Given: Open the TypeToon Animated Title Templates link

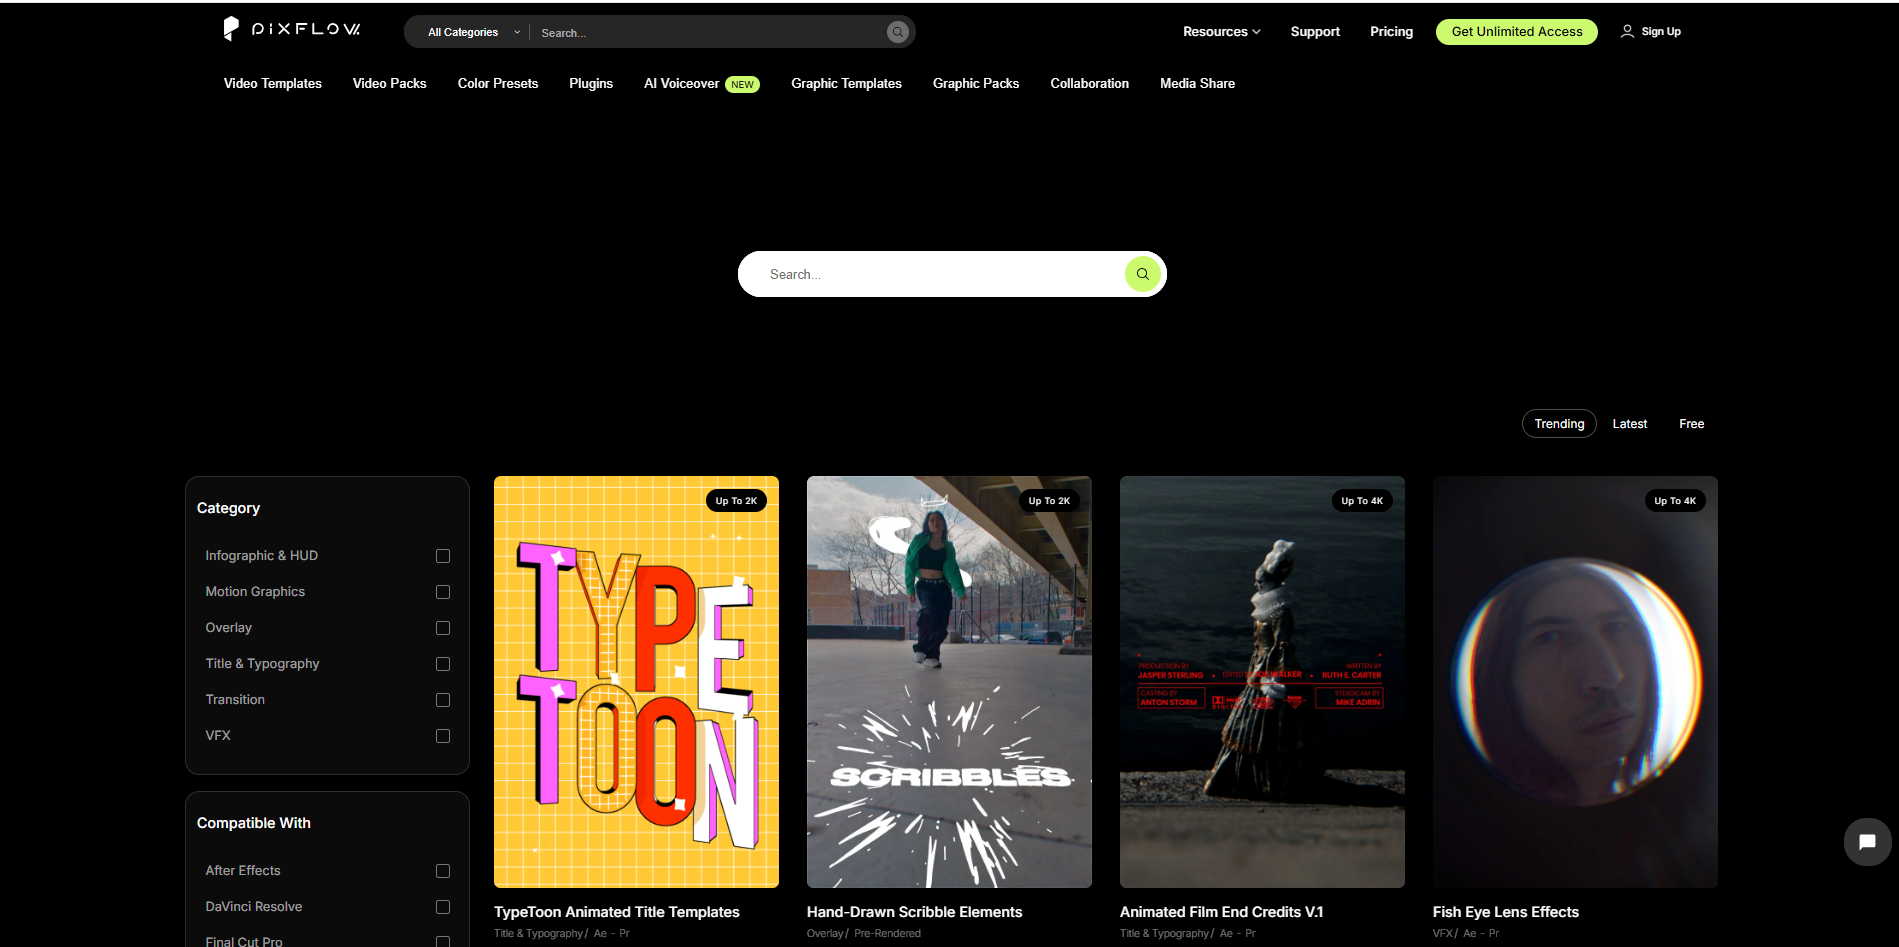Looking at the screenshot, I should click(x=616, y=911).
